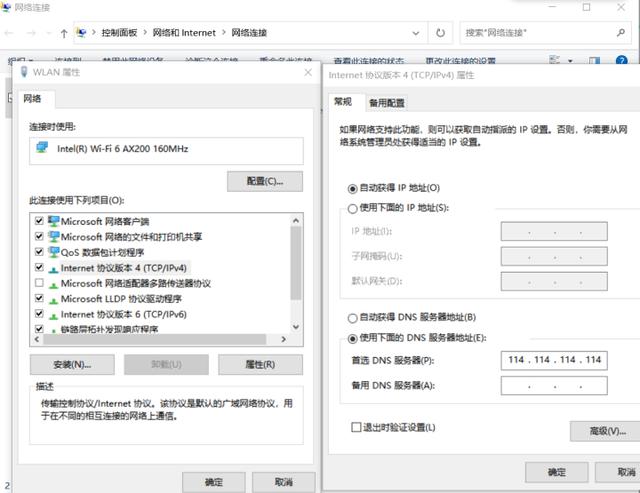Close the WLAN 属性 dialog
Screen dimensions: 640x493
(x=308, y=72)
